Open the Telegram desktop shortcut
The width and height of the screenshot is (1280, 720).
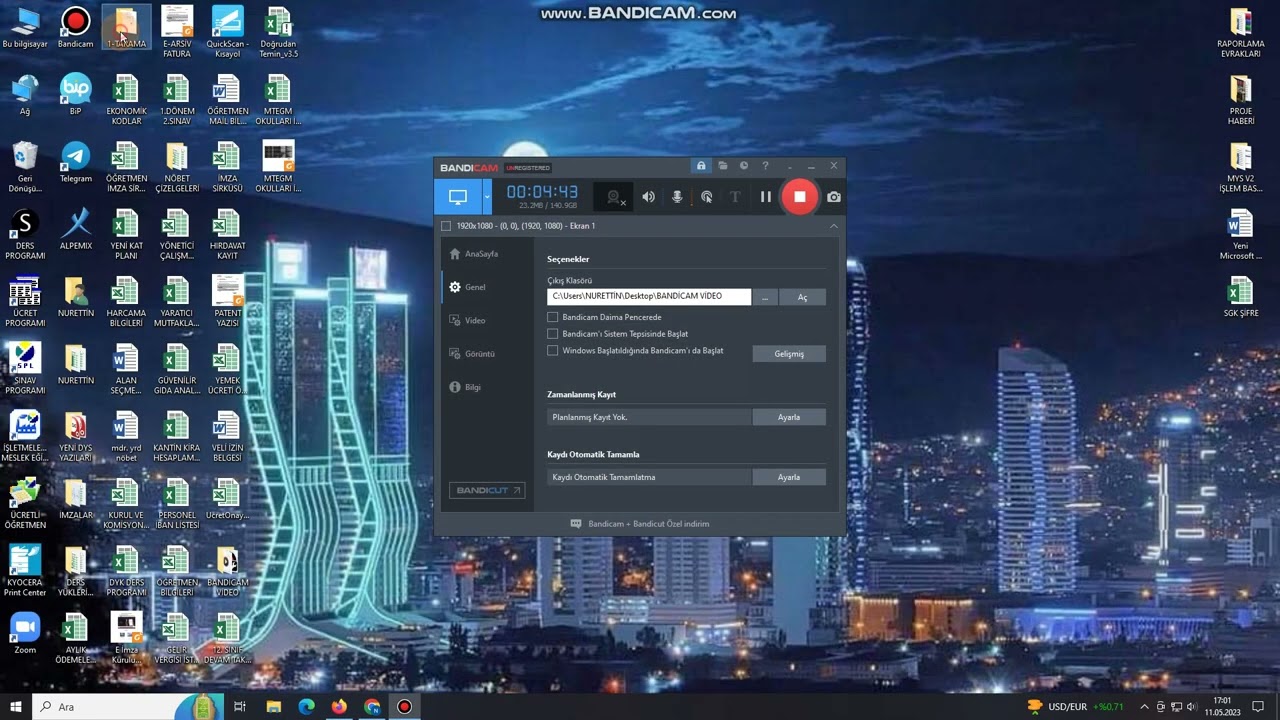click(x=75, y=163)
